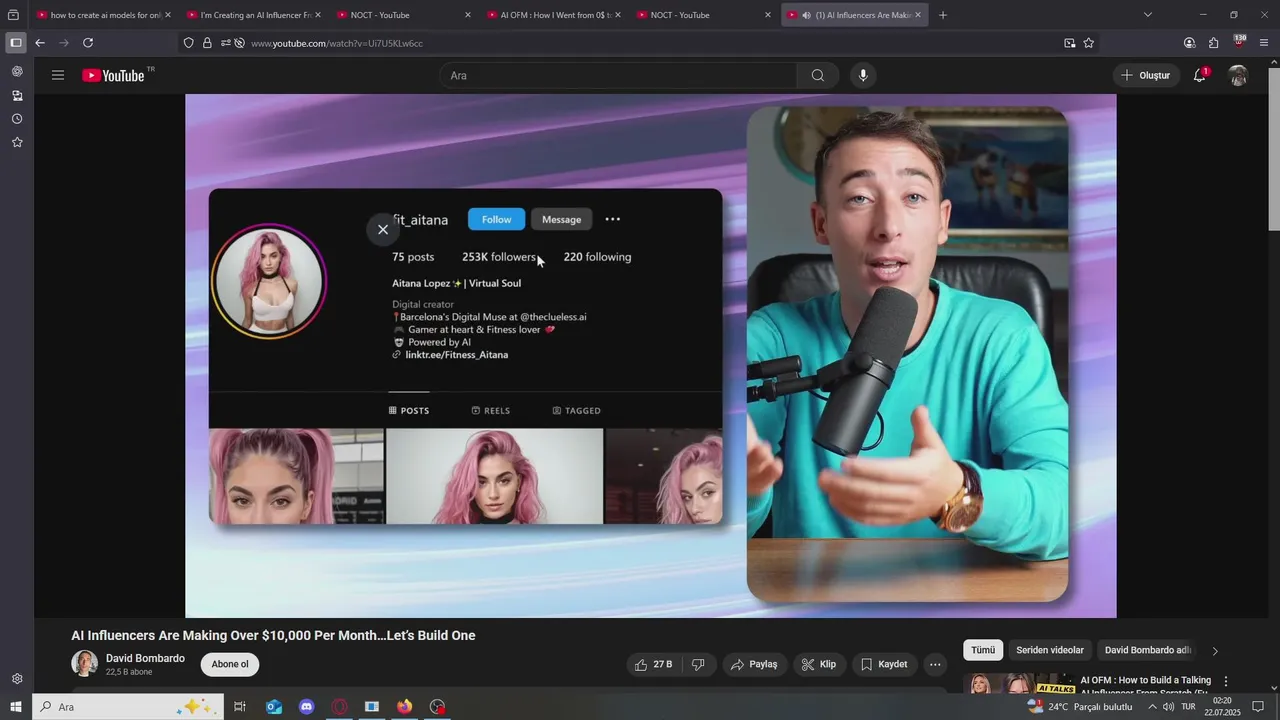The image size is (1280, 720).
Task: Select the Seriden videolar chip
Action: (x=1050, y=650)
